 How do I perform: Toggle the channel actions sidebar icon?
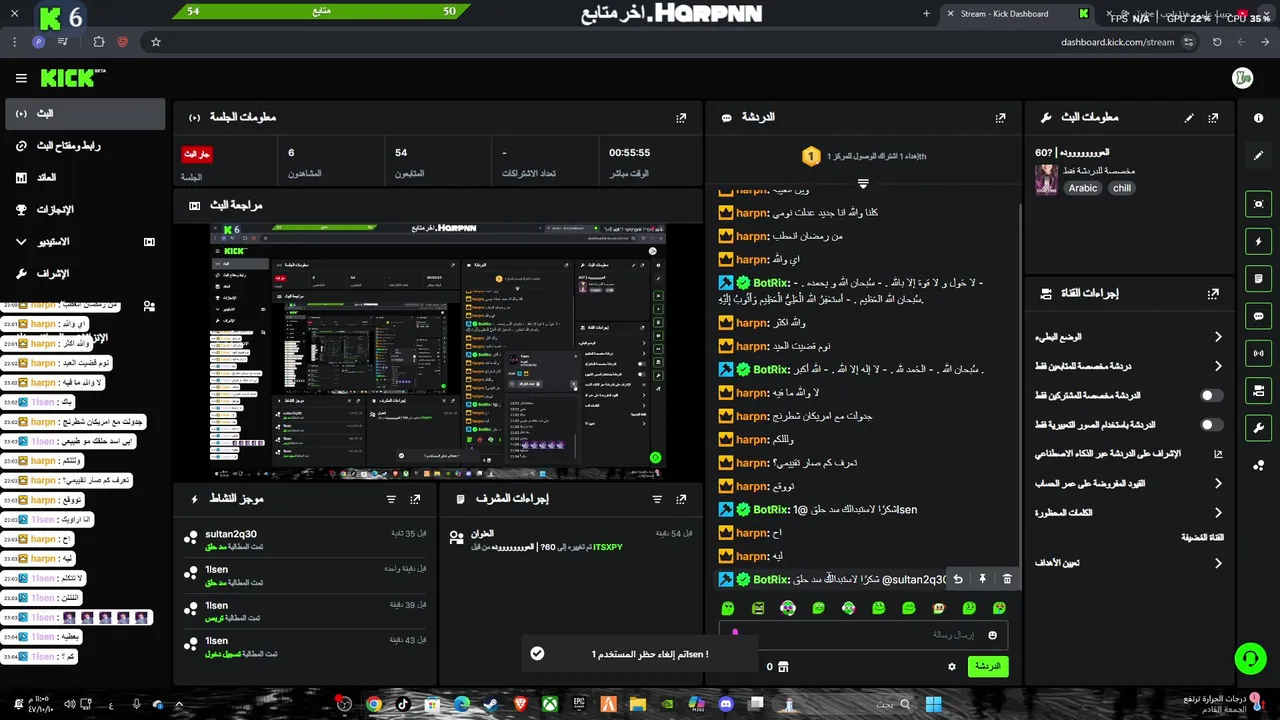(x=1258, y=390)
